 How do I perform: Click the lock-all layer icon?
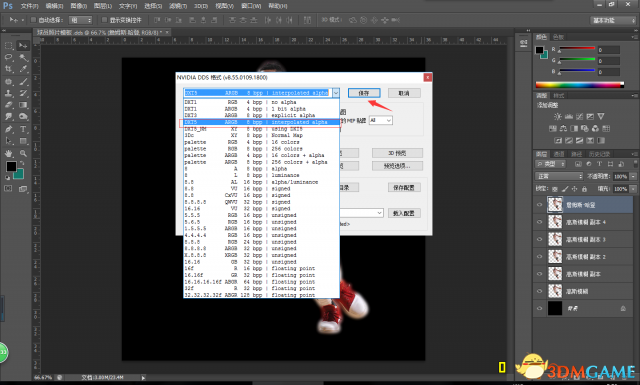tap(584, 189)
